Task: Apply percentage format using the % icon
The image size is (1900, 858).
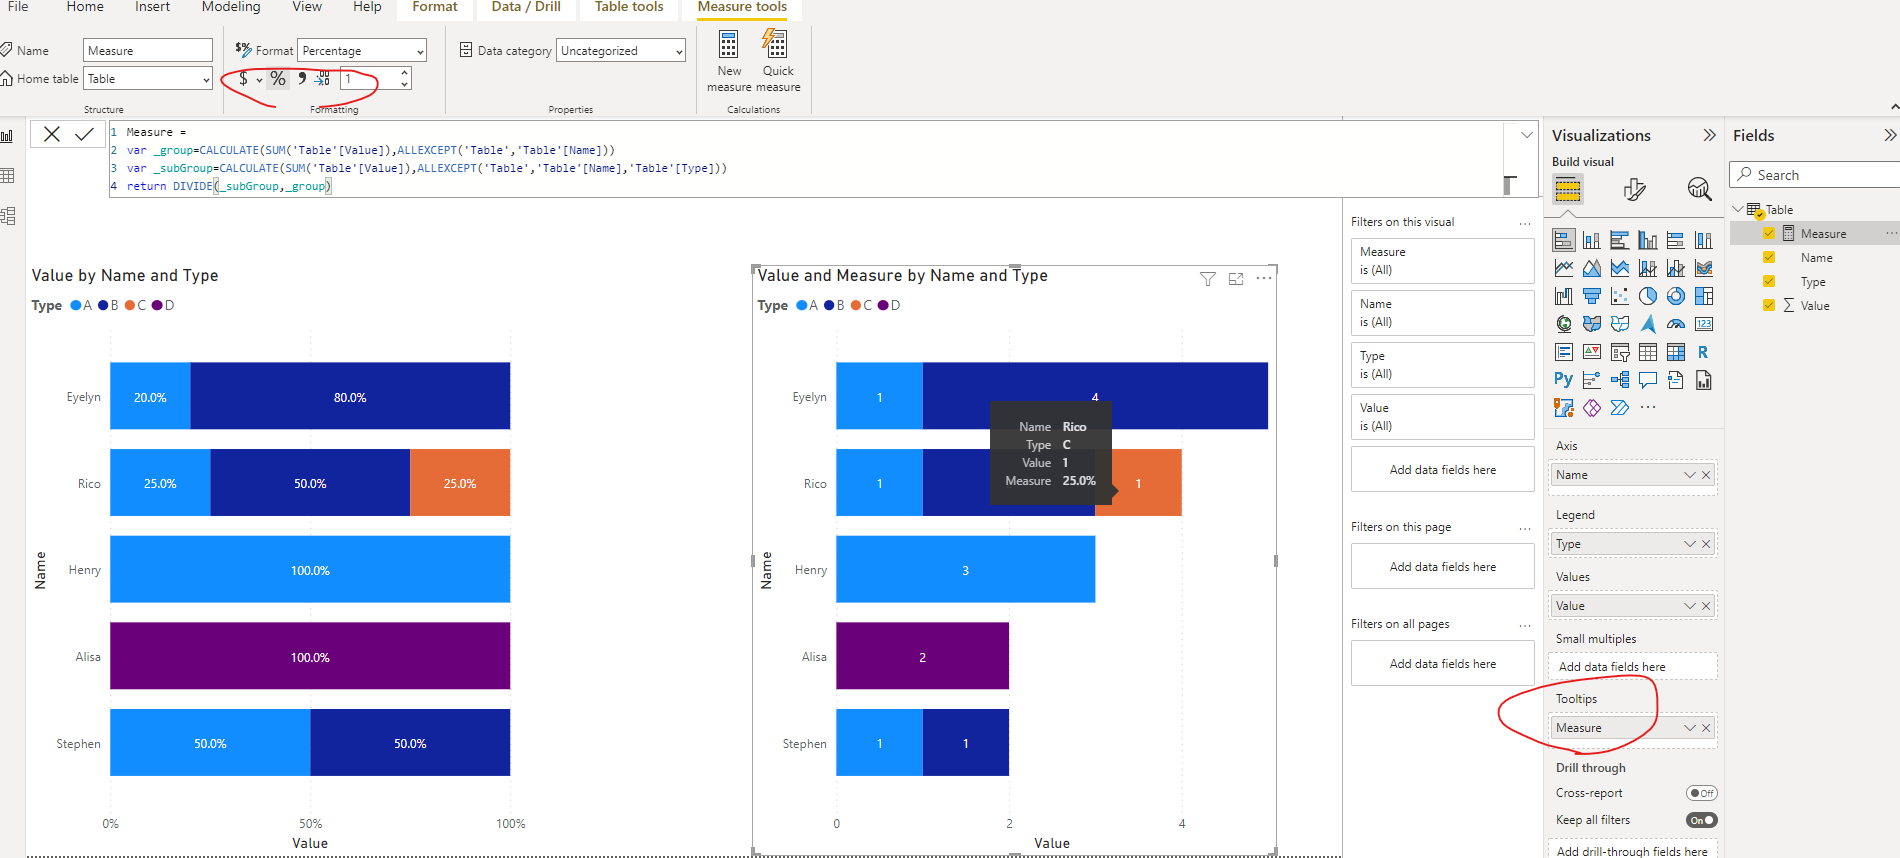Action: (x=278, y=79)
